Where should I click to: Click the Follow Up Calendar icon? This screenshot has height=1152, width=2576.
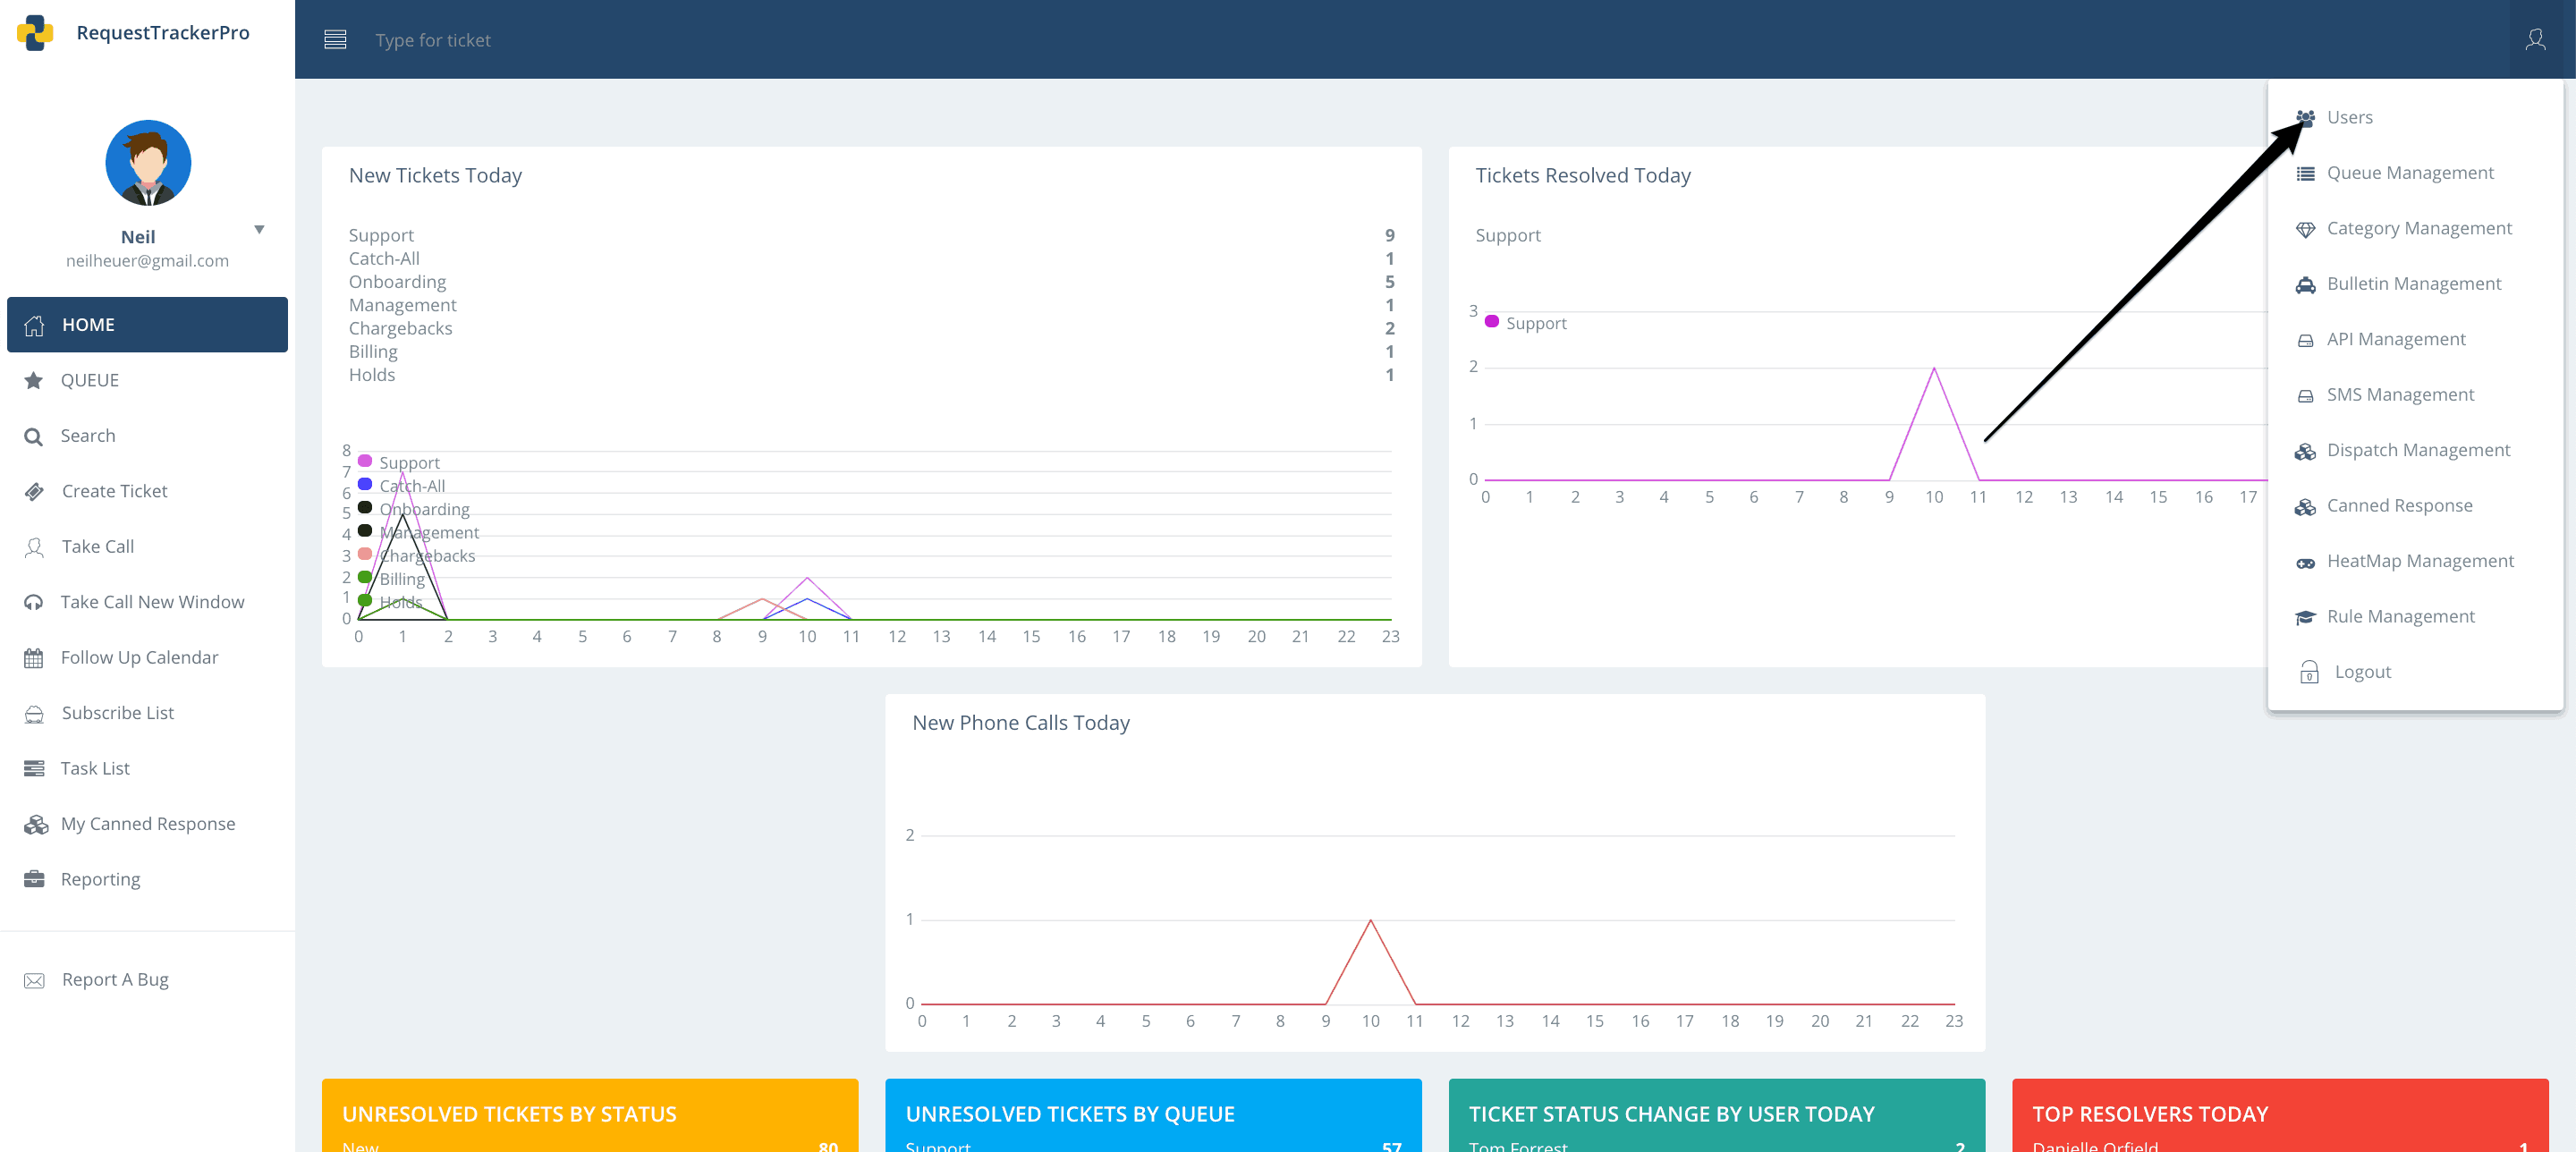point(35,657)
